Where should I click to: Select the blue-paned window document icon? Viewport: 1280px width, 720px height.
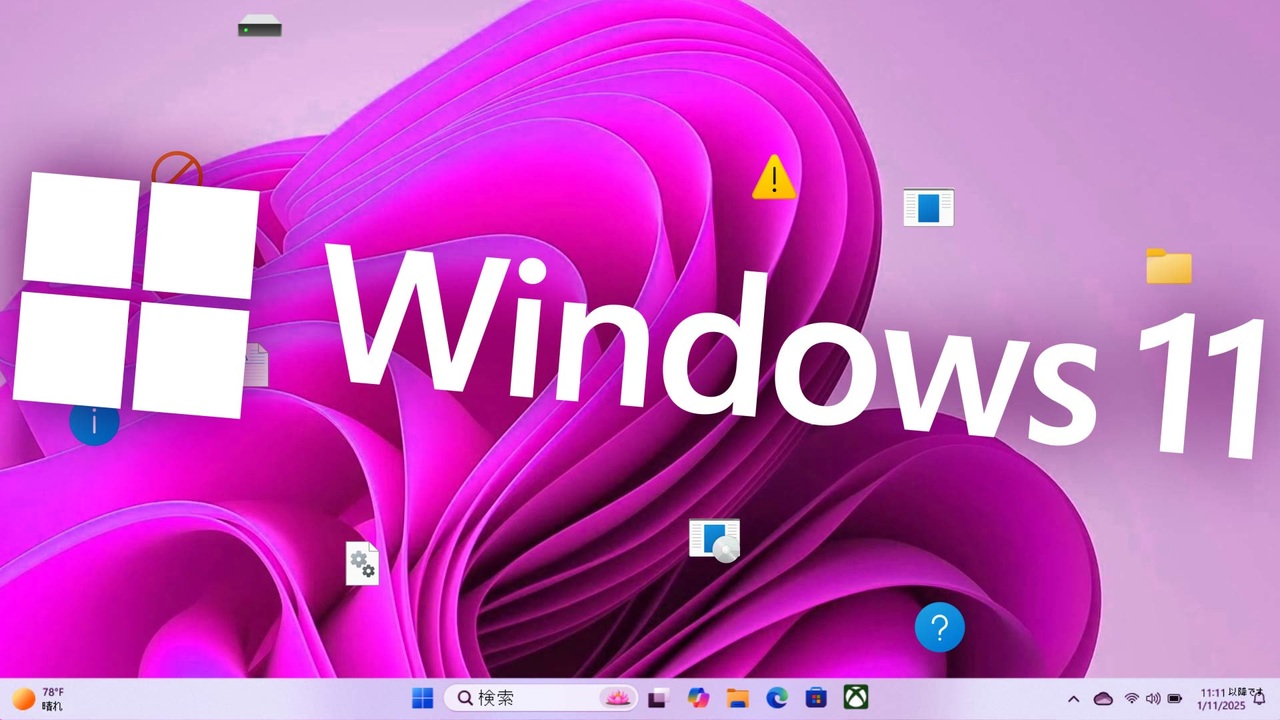[x=928, y=208]
